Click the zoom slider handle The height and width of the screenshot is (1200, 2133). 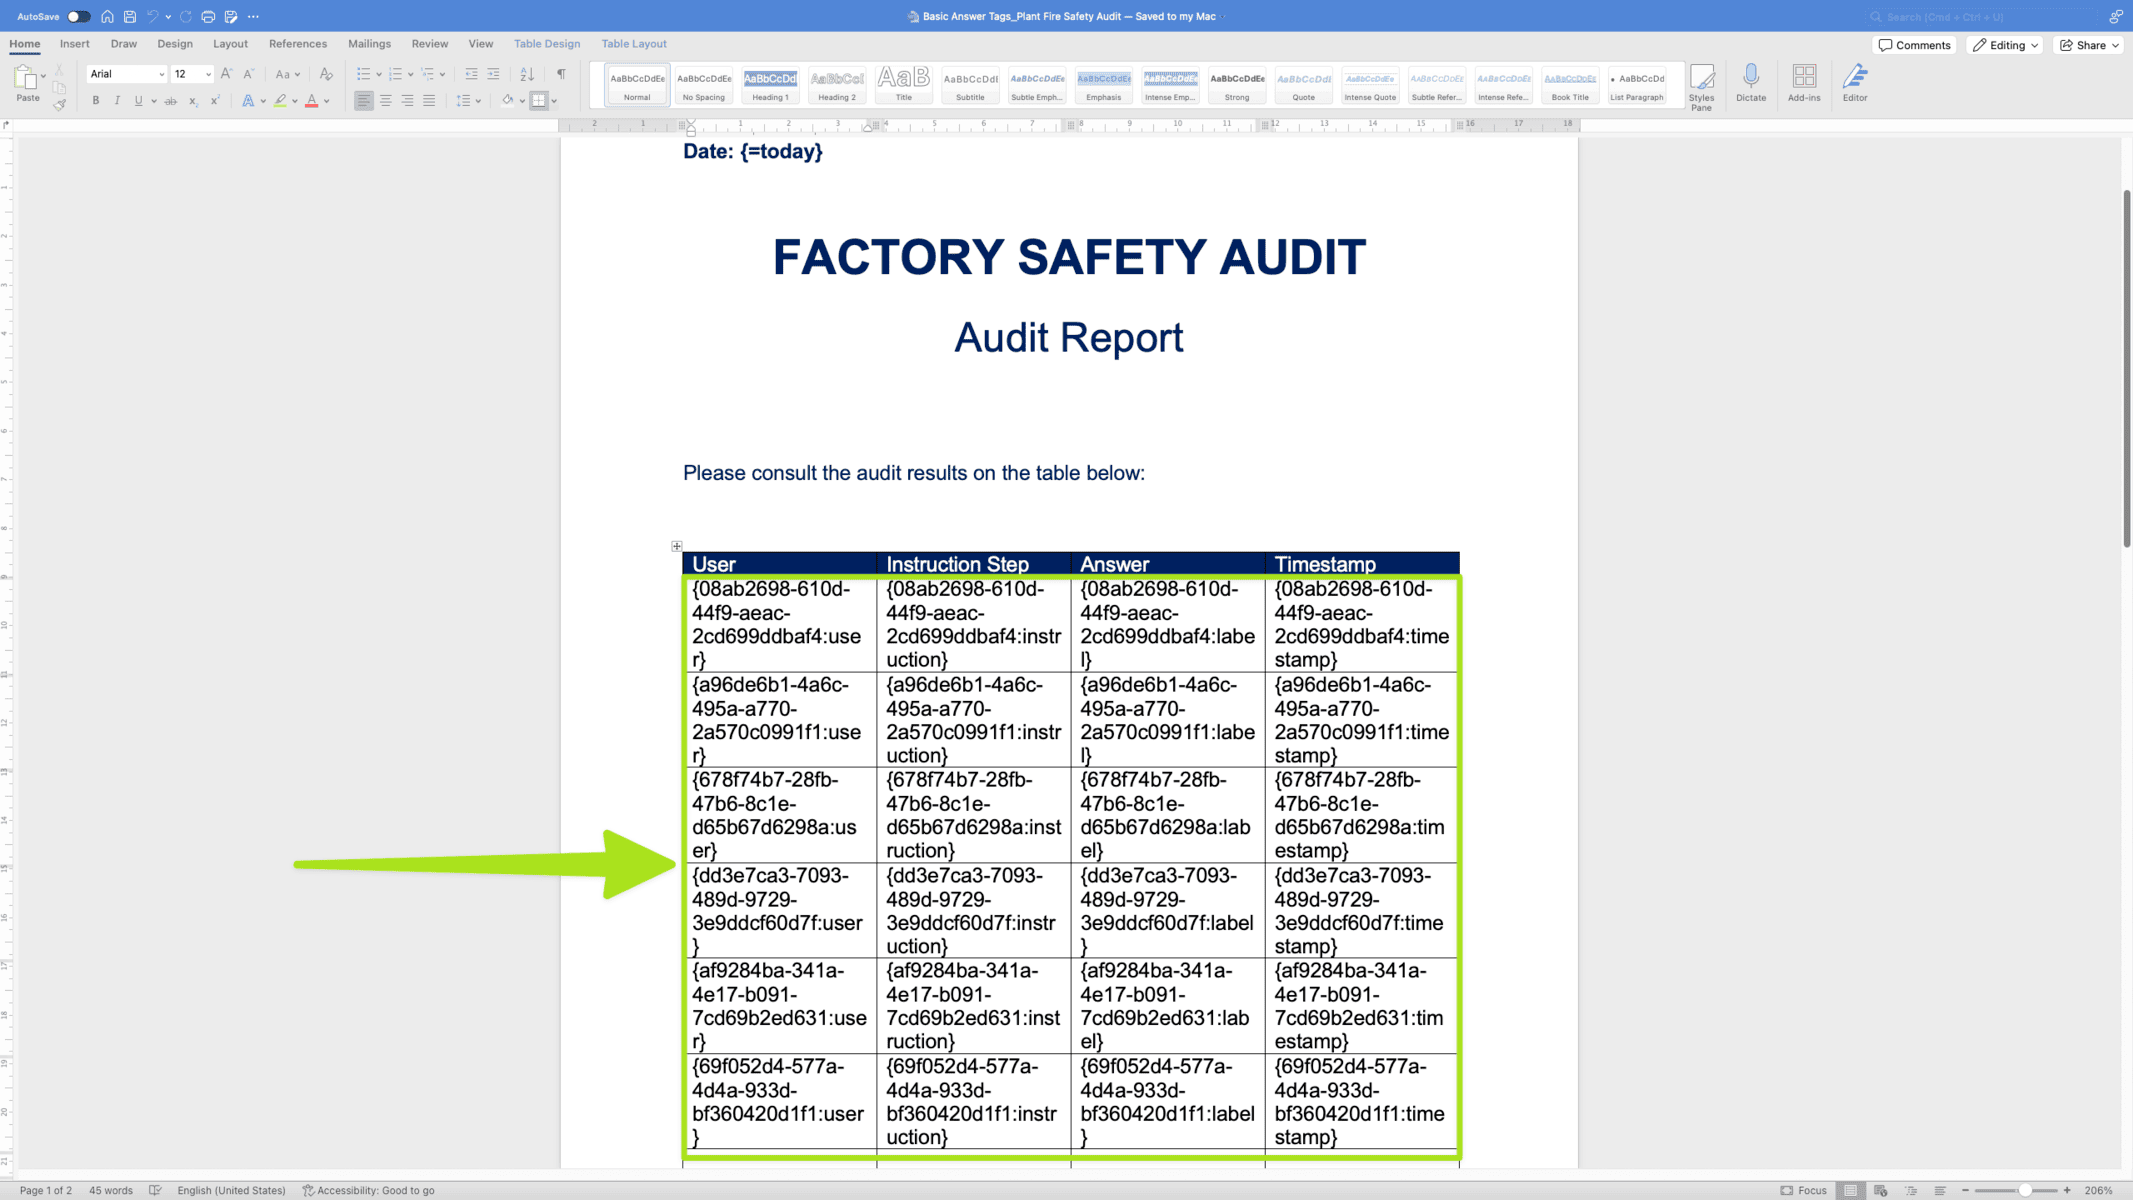point(2024,1190)
